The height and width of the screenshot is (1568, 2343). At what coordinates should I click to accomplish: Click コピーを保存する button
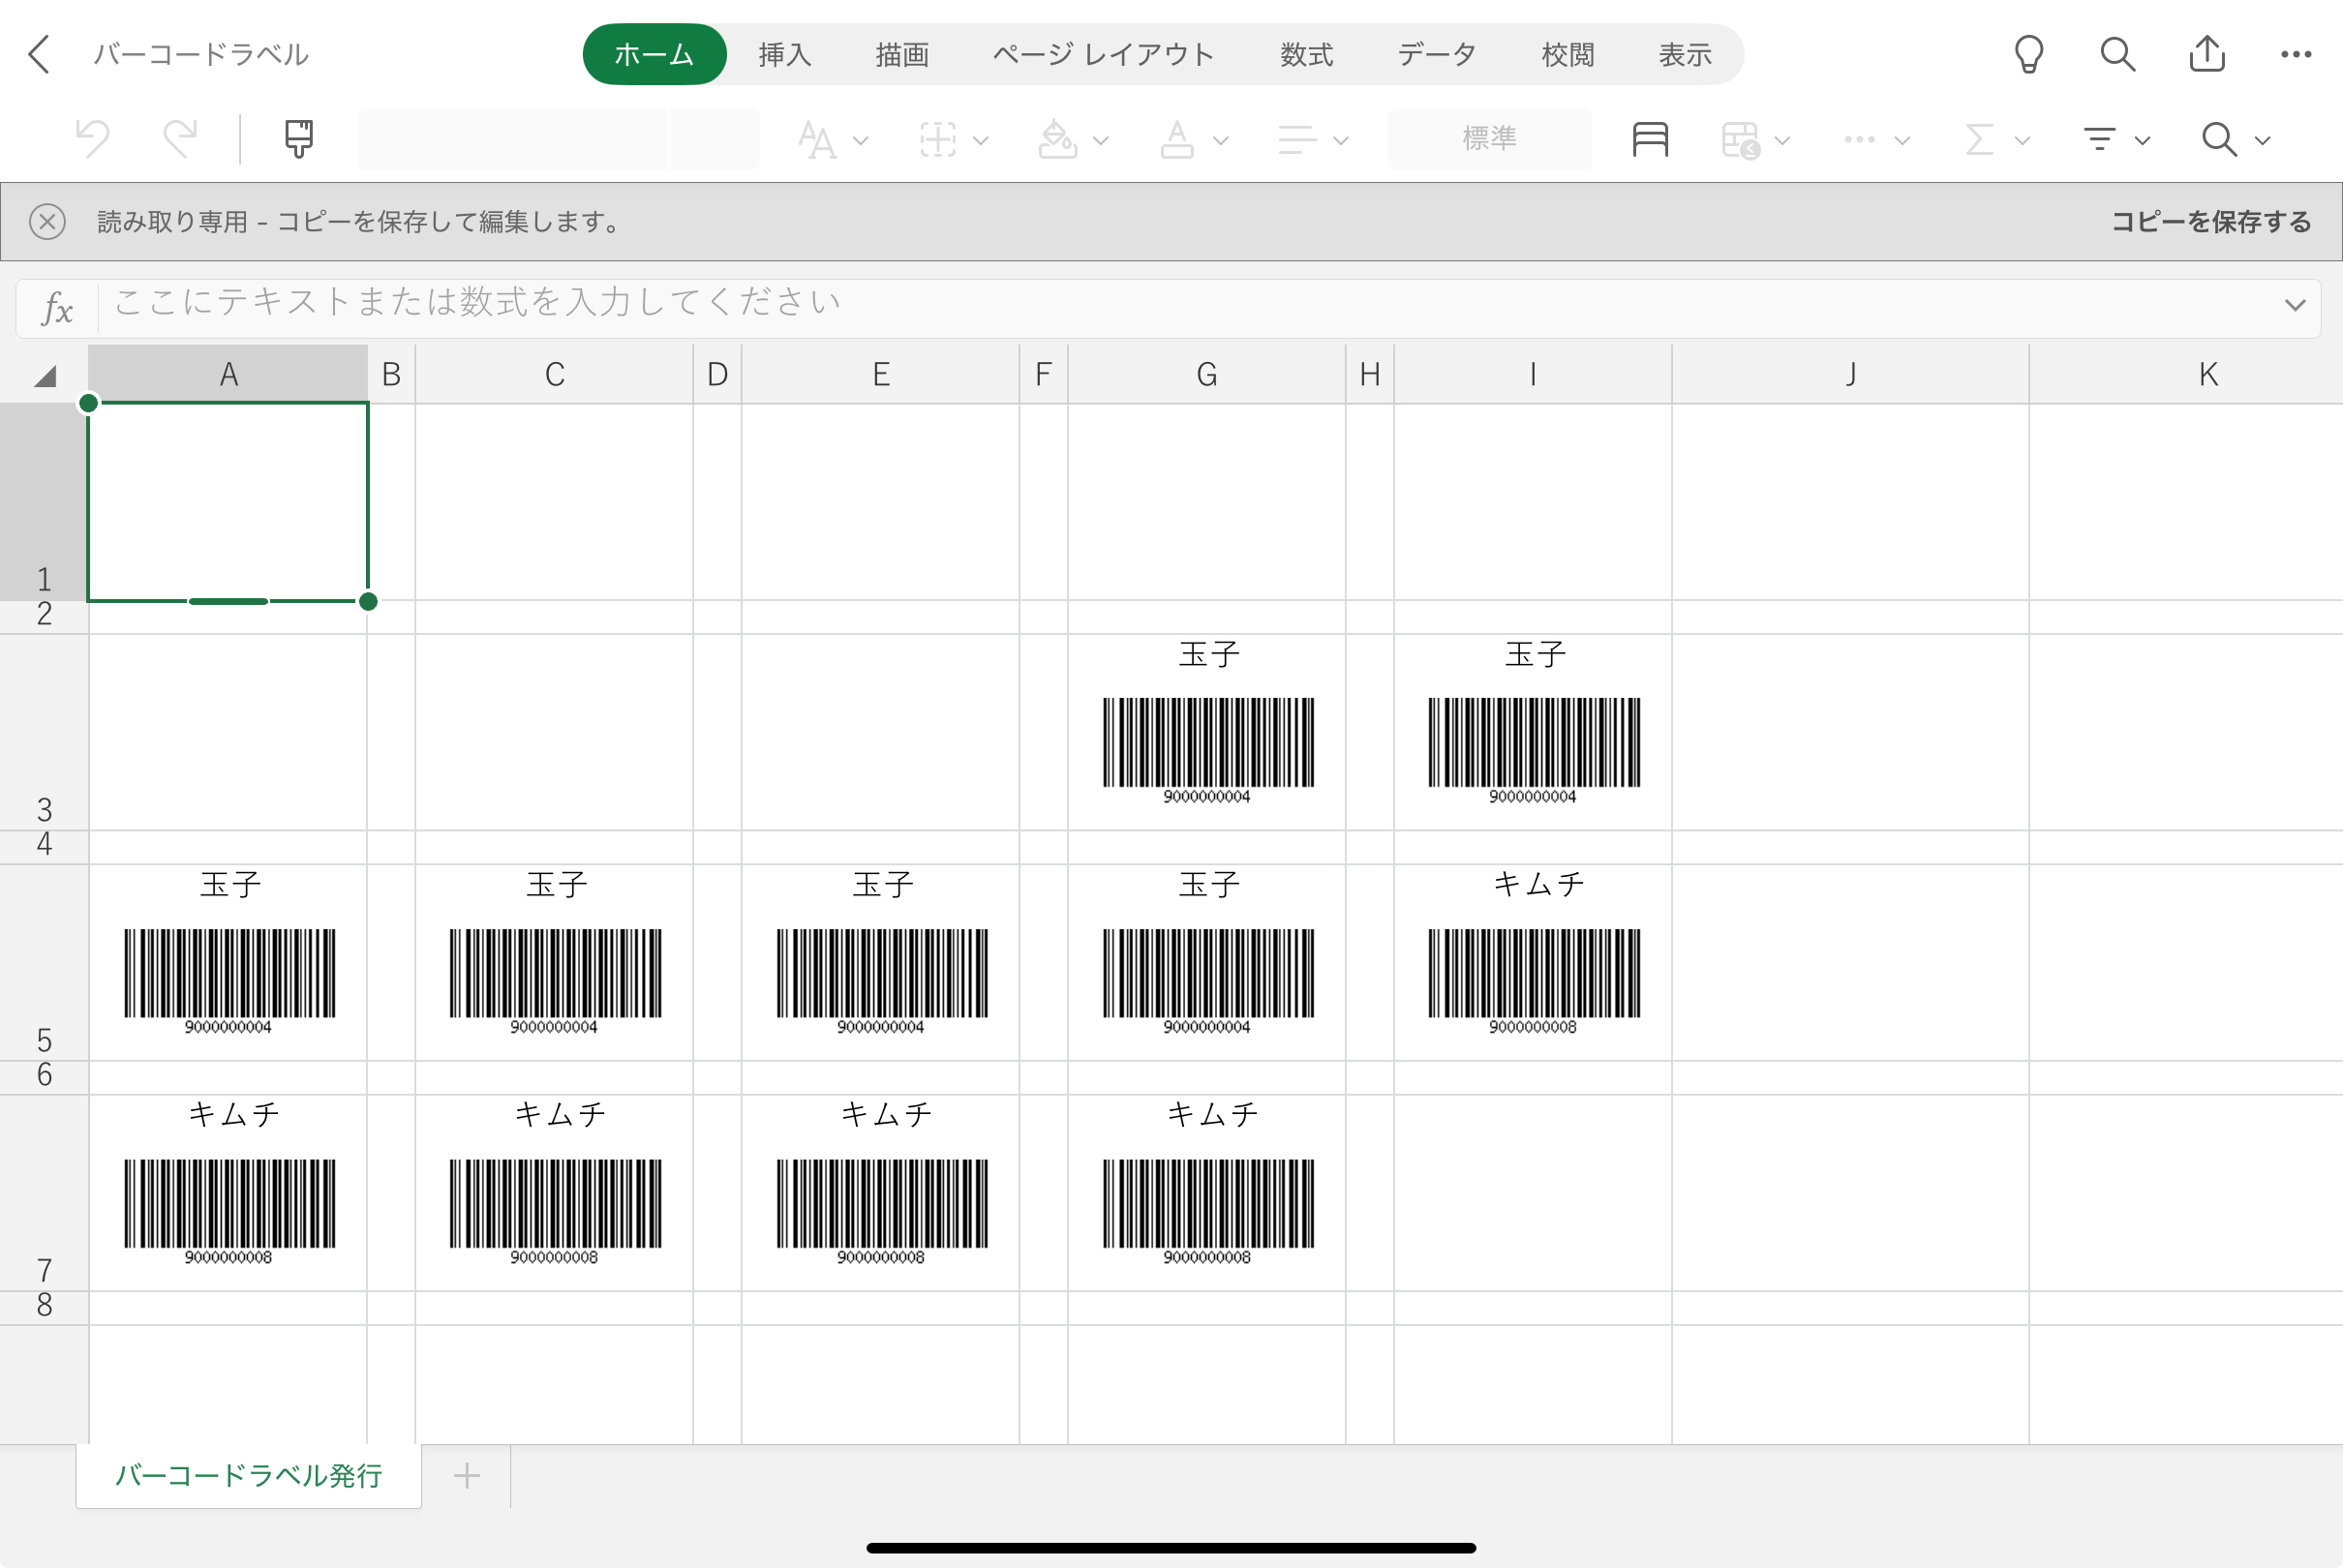(2211, 221)
